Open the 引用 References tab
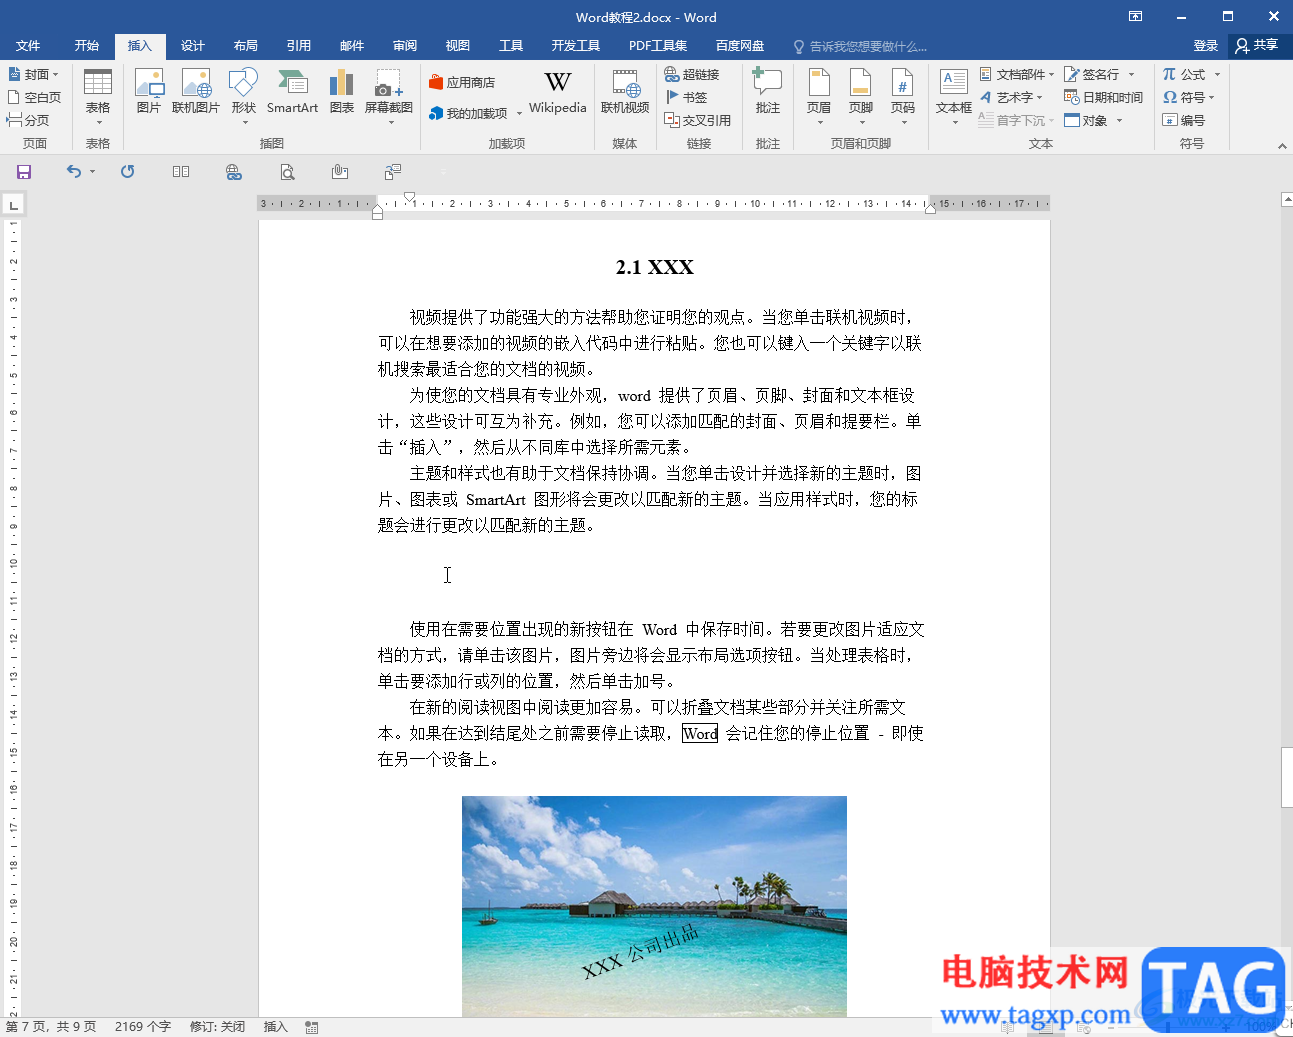Image resolution: width=1293 pixels, height=1037 pixels. (x=299, y=46)
